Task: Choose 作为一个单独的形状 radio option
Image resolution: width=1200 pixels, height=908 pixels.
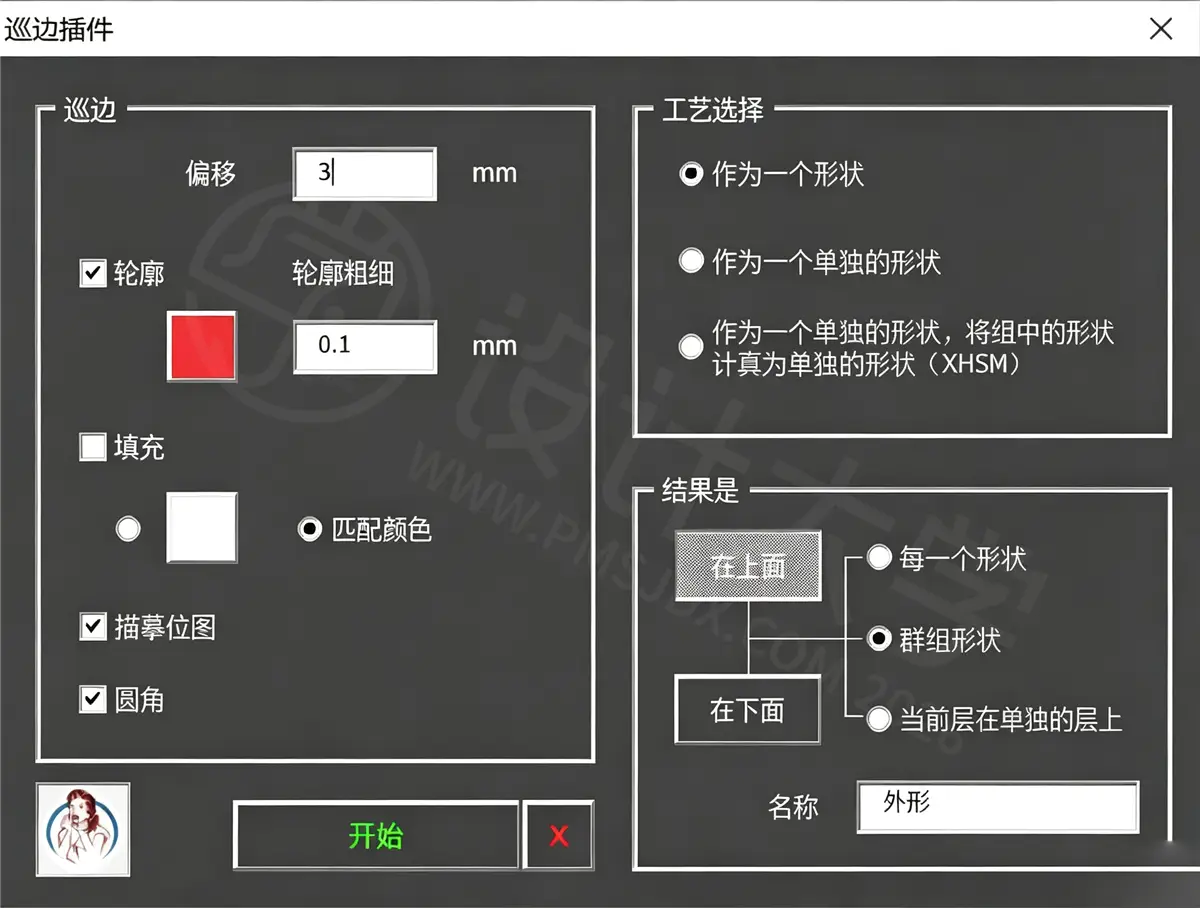Action: point(690,261)
